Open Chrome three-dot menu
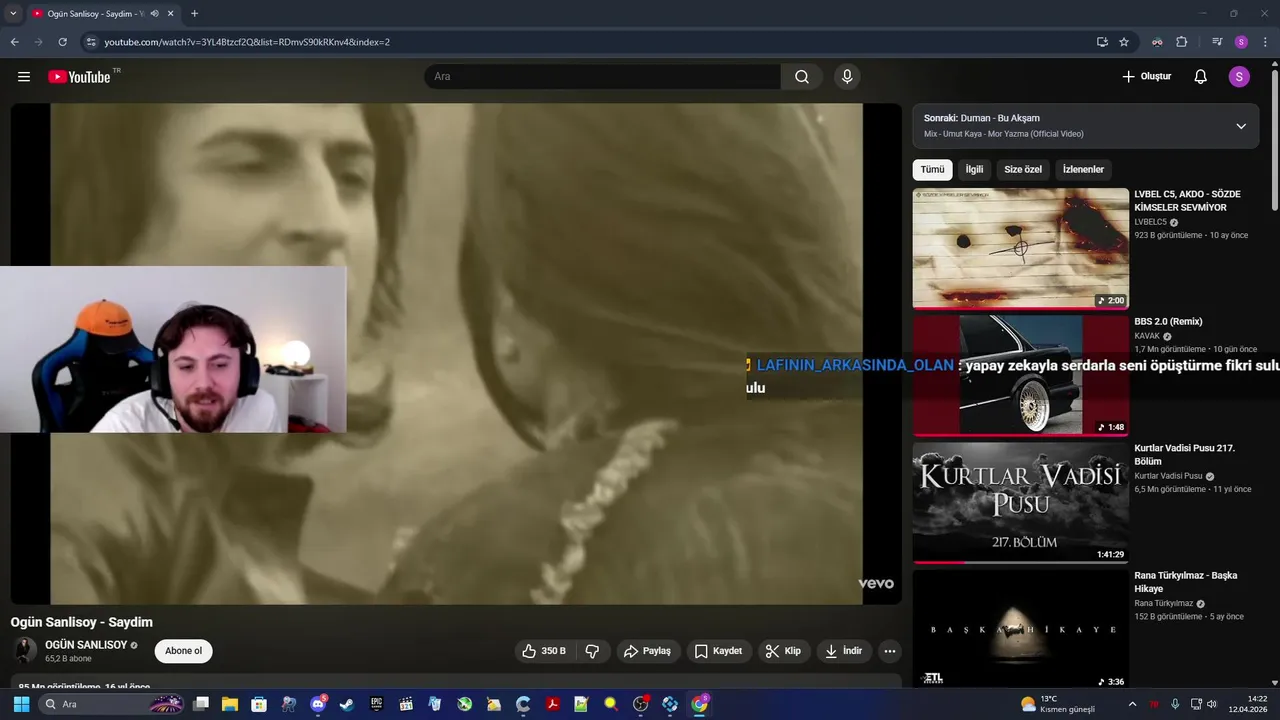 [1265, 42]
